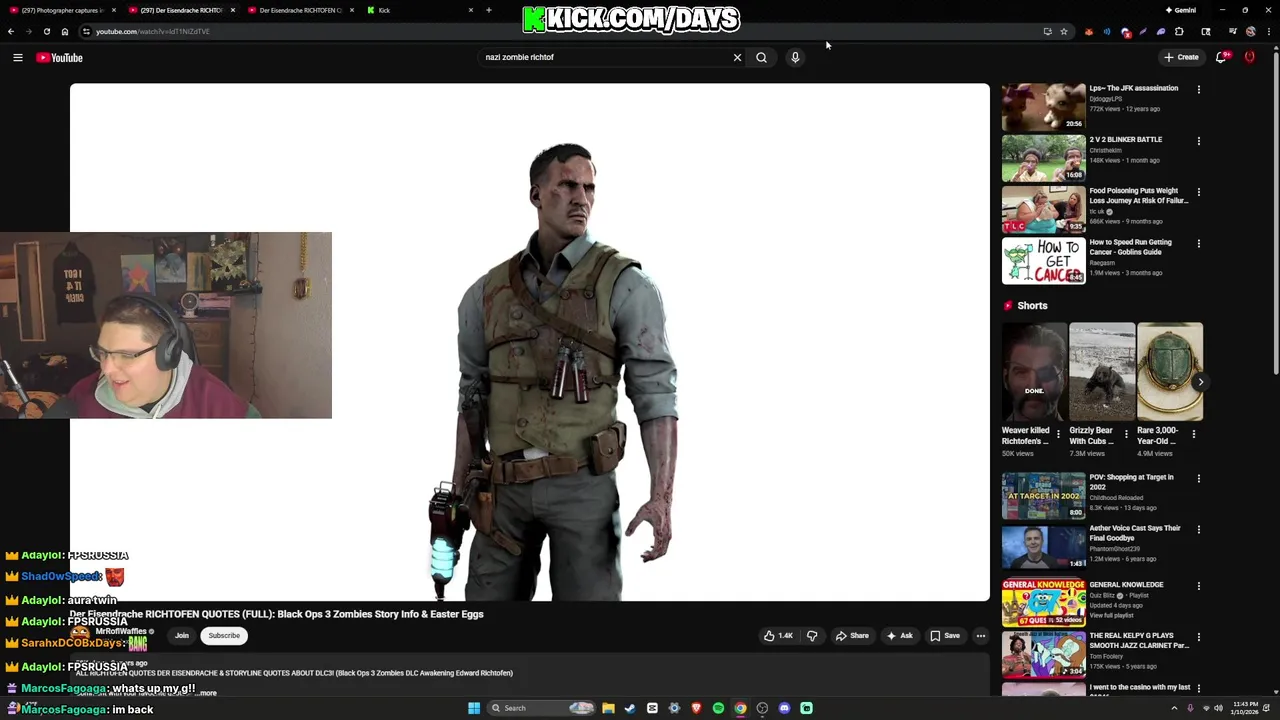Open options for THE REAL KELPY G video
Screen dimensions: 1280x720
click(1199, 637)
